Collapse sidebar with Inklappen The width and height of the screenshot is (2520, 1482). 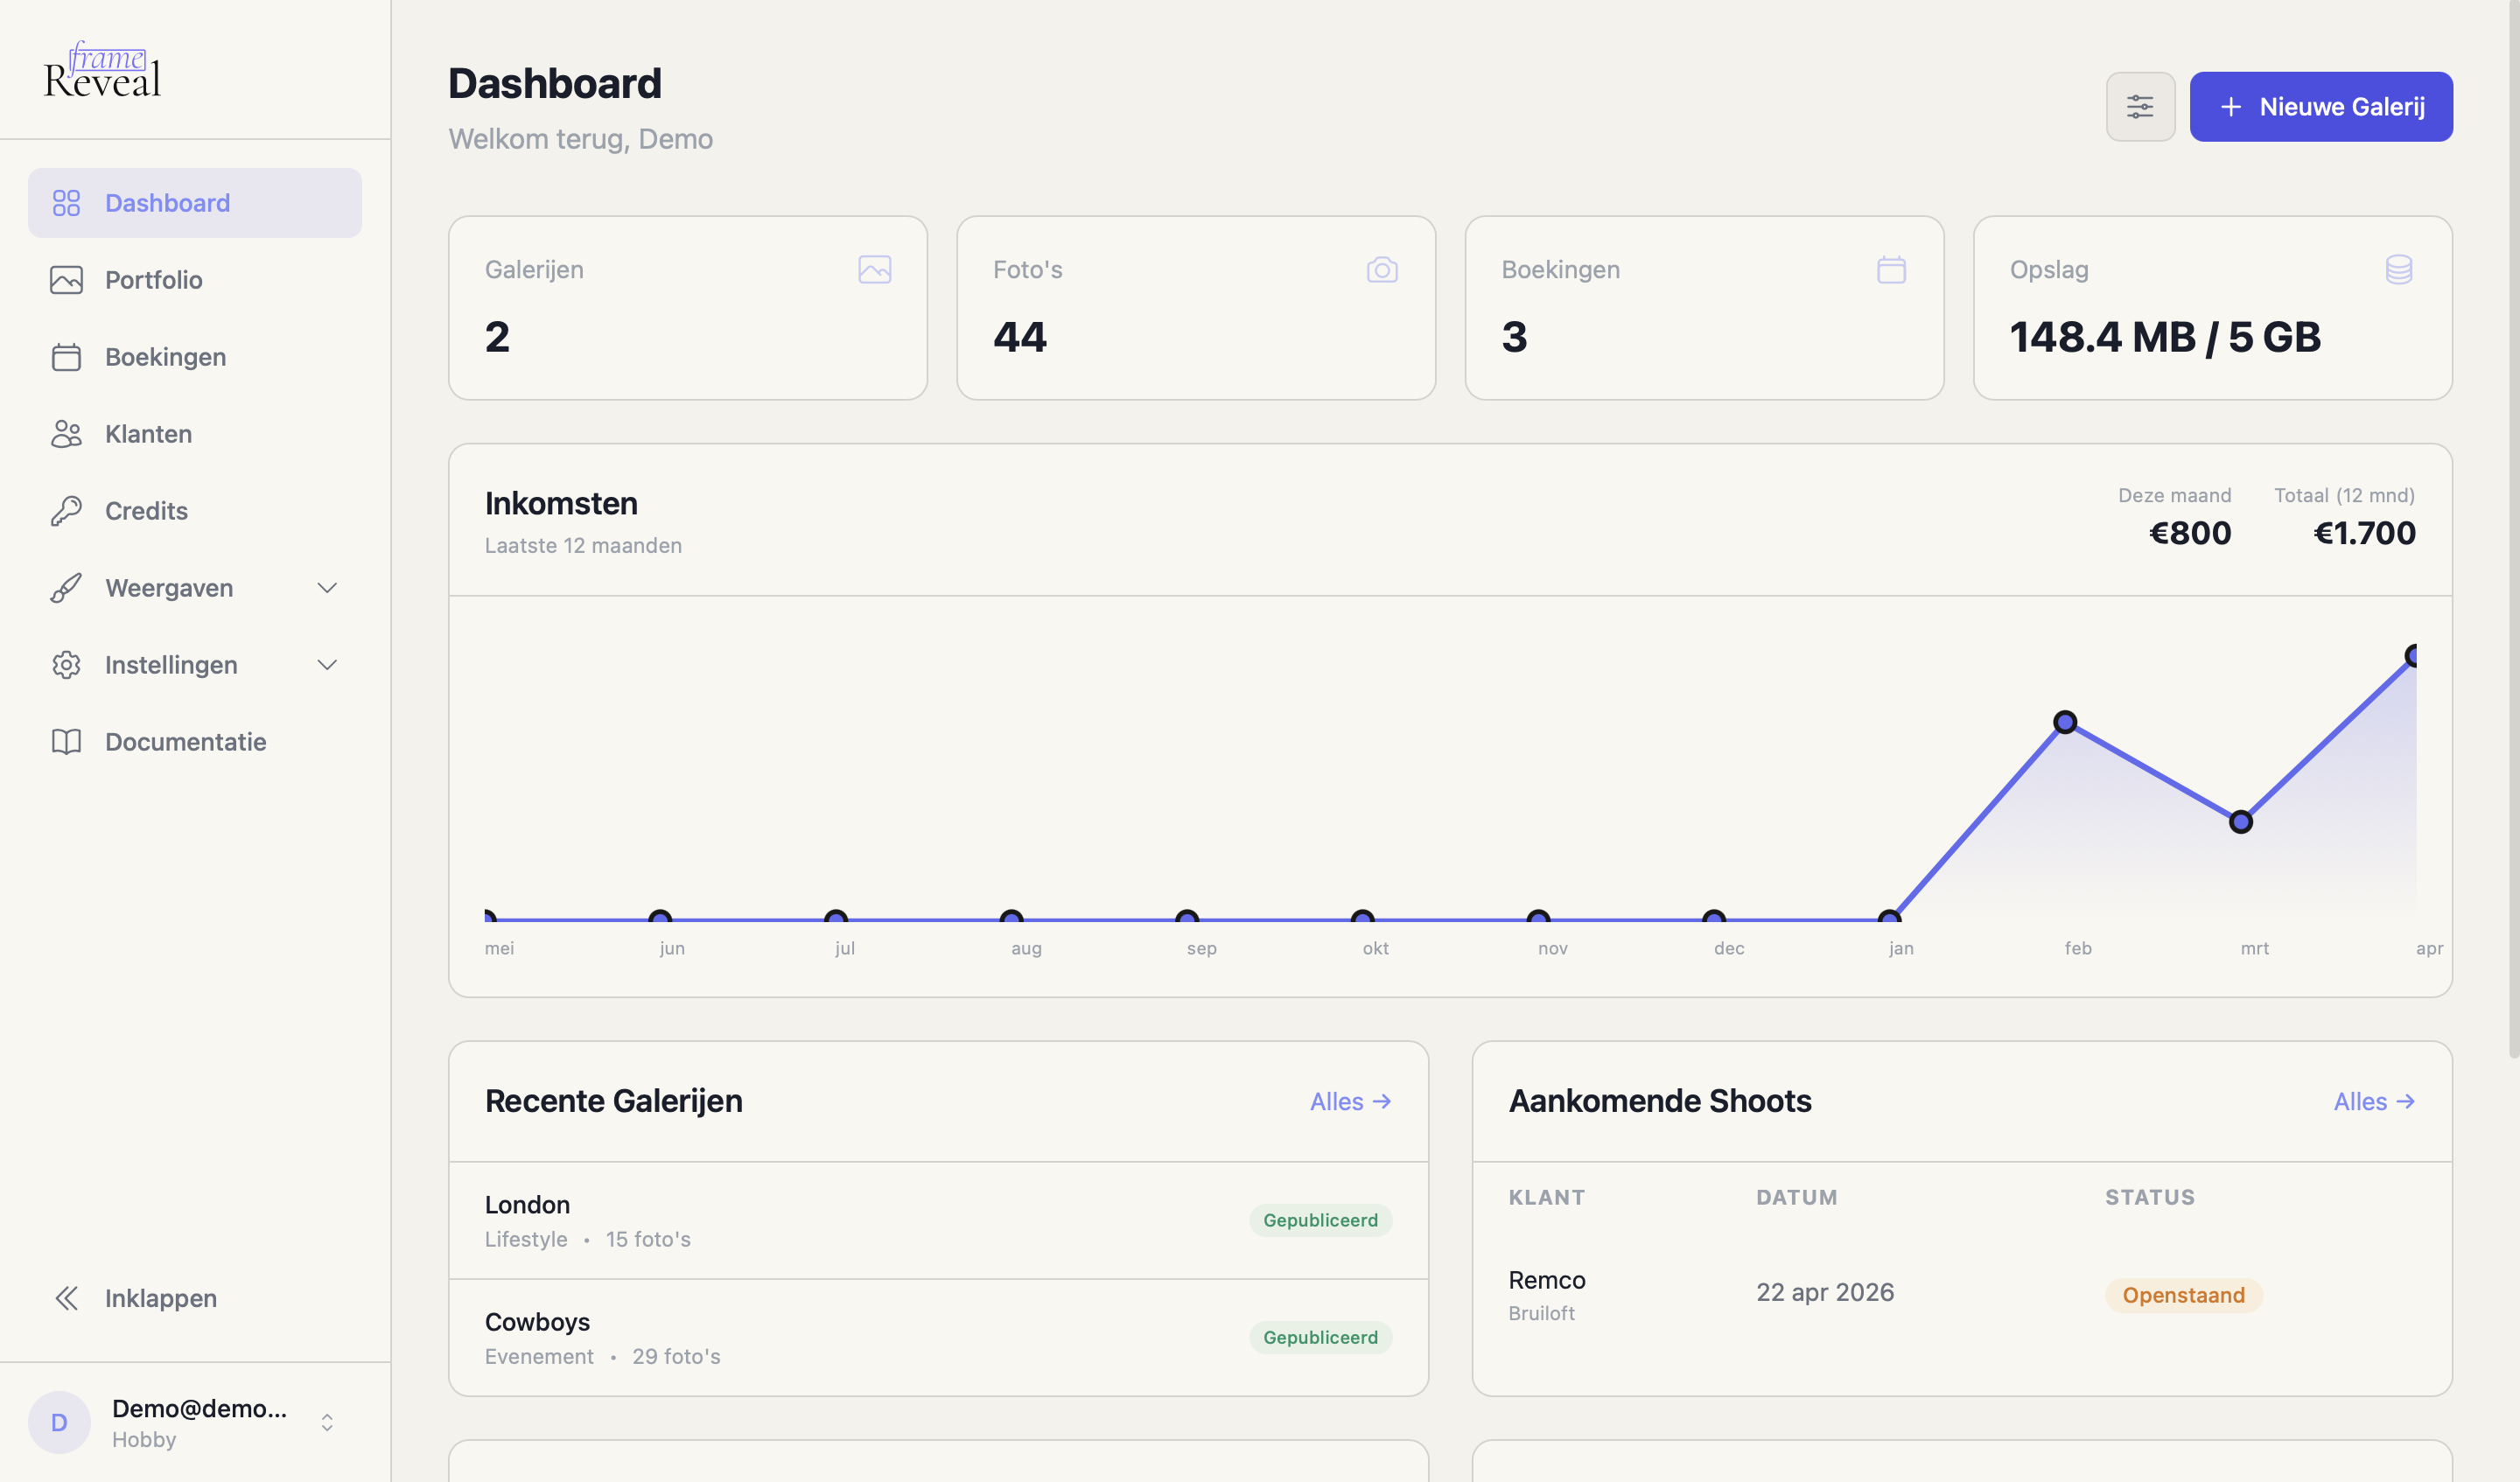coord(195,1298)
